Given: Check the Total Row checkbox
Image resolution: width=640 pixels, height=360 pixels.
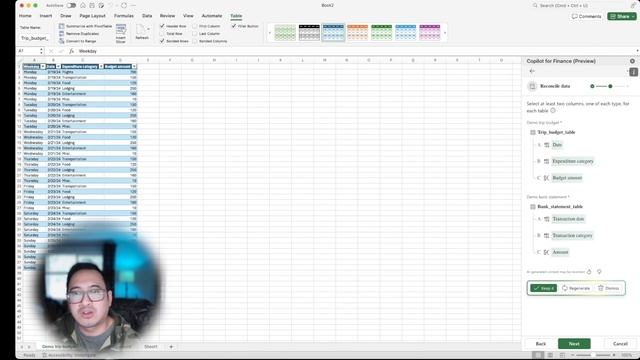Looking at the screenshot, I should pyautogui.click(x=162, y=33).
